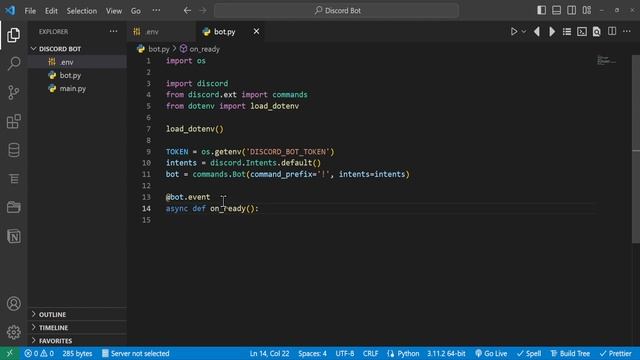Open the Run options dropdown arrow
Viewport: 640px width, 360px height.
pyautogui.click(x=524, y=31)
